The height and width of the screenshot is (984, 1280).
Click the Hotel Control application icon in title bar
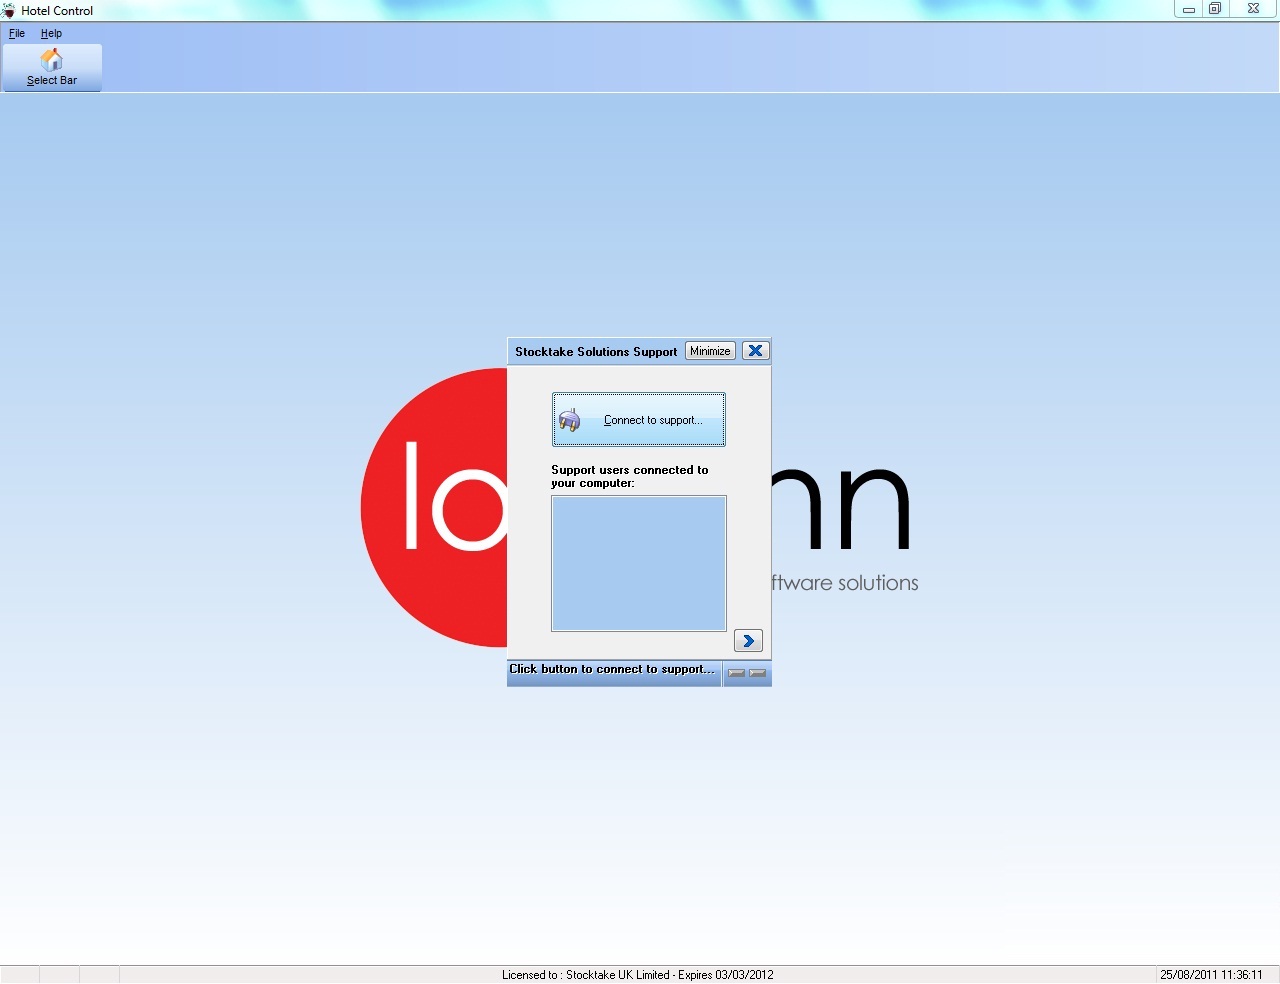9,10
